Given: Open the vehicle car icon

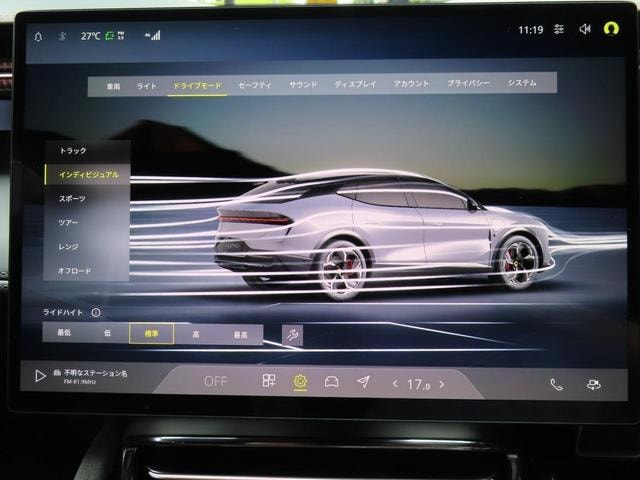Looking at the screenshot, I should click(x=331, y=382).
